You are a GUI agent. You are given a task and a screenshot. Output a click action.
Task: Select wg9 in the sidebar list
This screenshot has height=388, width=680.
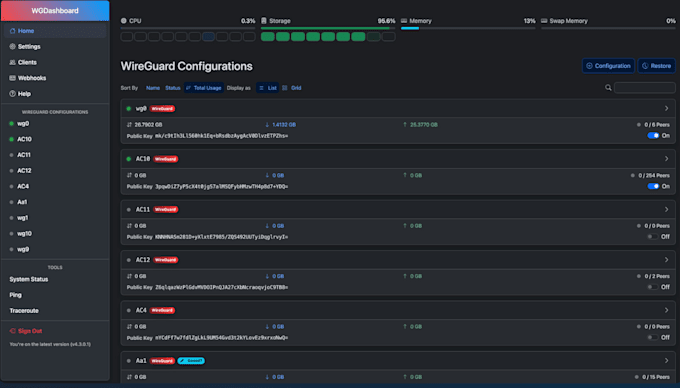coord(55,249)
